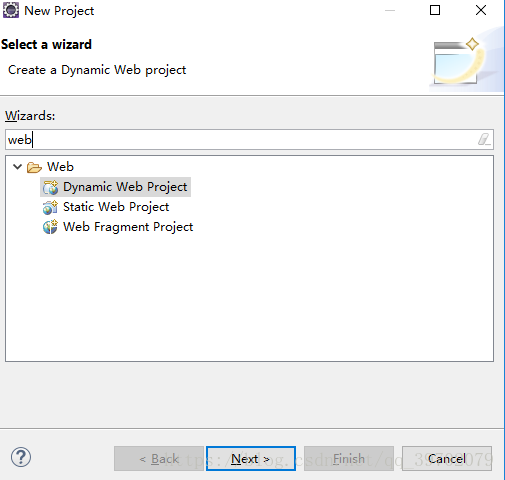Select the Web folder label in tree

tap(60, 167)
